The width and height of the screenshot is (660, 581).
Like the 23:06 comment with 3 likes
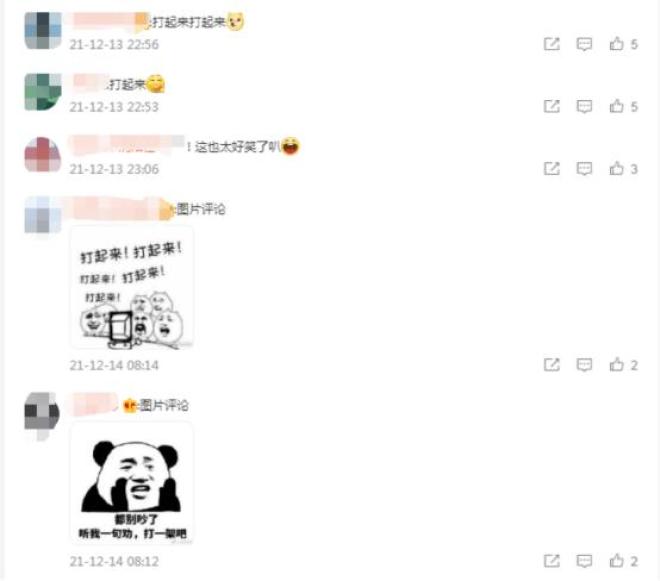[617, 168]
